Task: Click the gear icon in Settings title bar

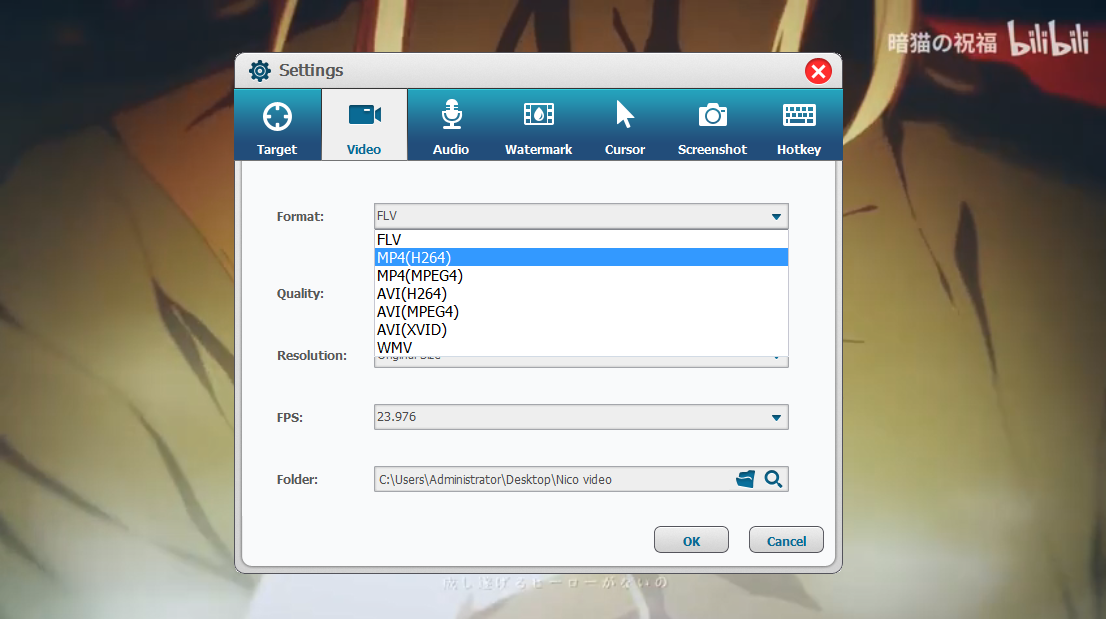Action: [259, 70]
